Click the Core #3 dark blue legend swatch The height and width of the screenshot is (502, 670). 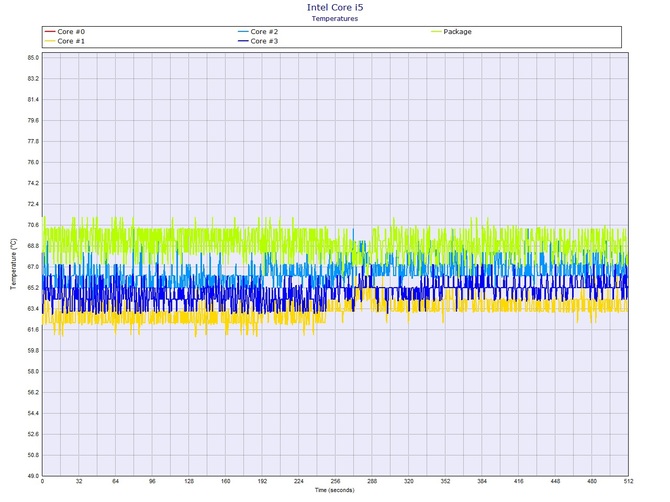point(243,41)
